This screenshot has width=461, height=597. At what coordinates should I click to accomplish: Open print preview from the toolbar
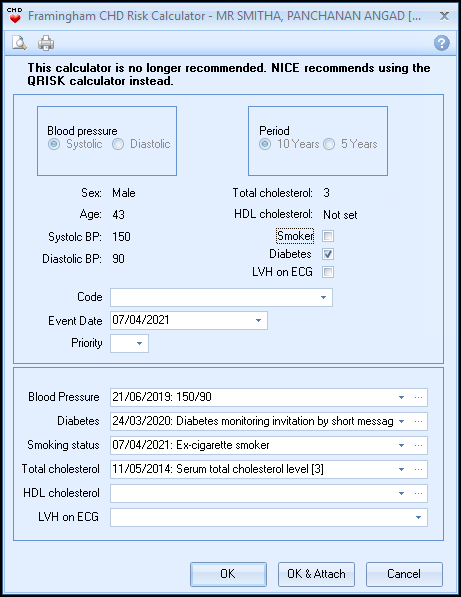19,43
